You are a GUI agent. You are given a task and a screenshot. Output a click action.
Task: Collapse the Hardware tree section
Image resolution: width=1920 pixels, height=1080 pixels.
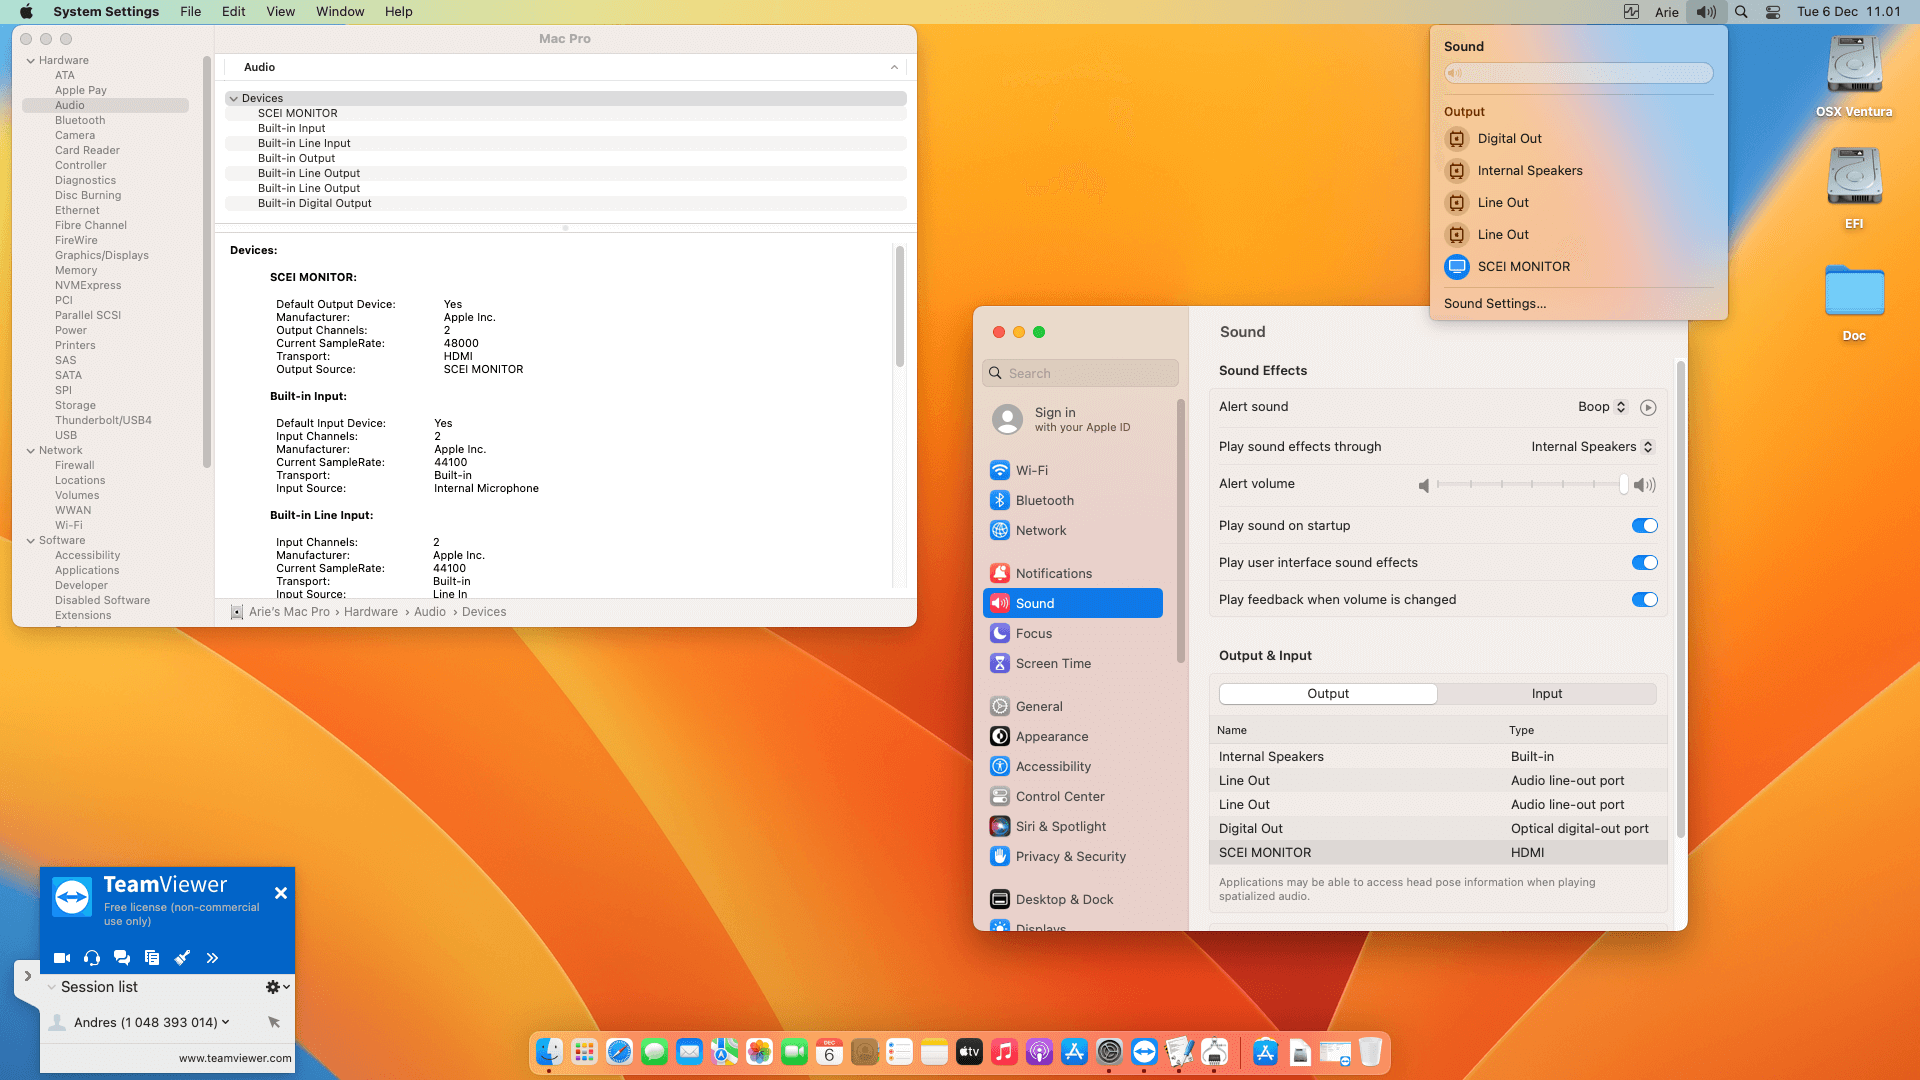pos(30,61)
